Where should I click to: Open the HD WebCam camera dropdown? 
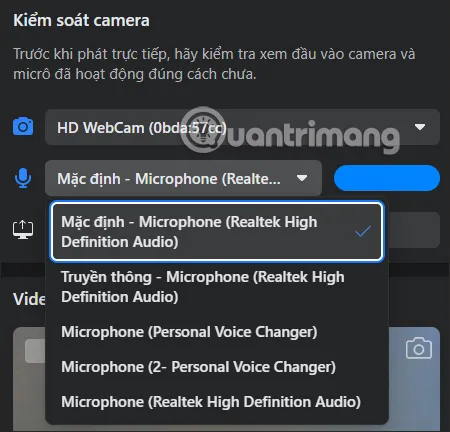242,127
